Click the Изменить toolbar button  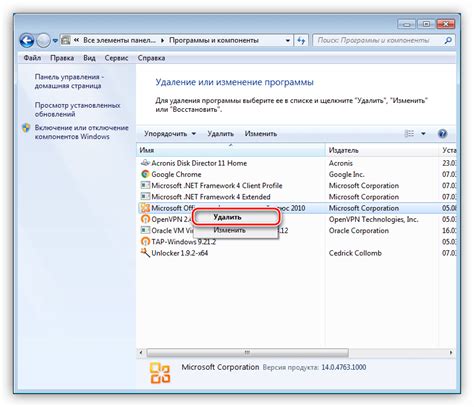coord(261,134)
